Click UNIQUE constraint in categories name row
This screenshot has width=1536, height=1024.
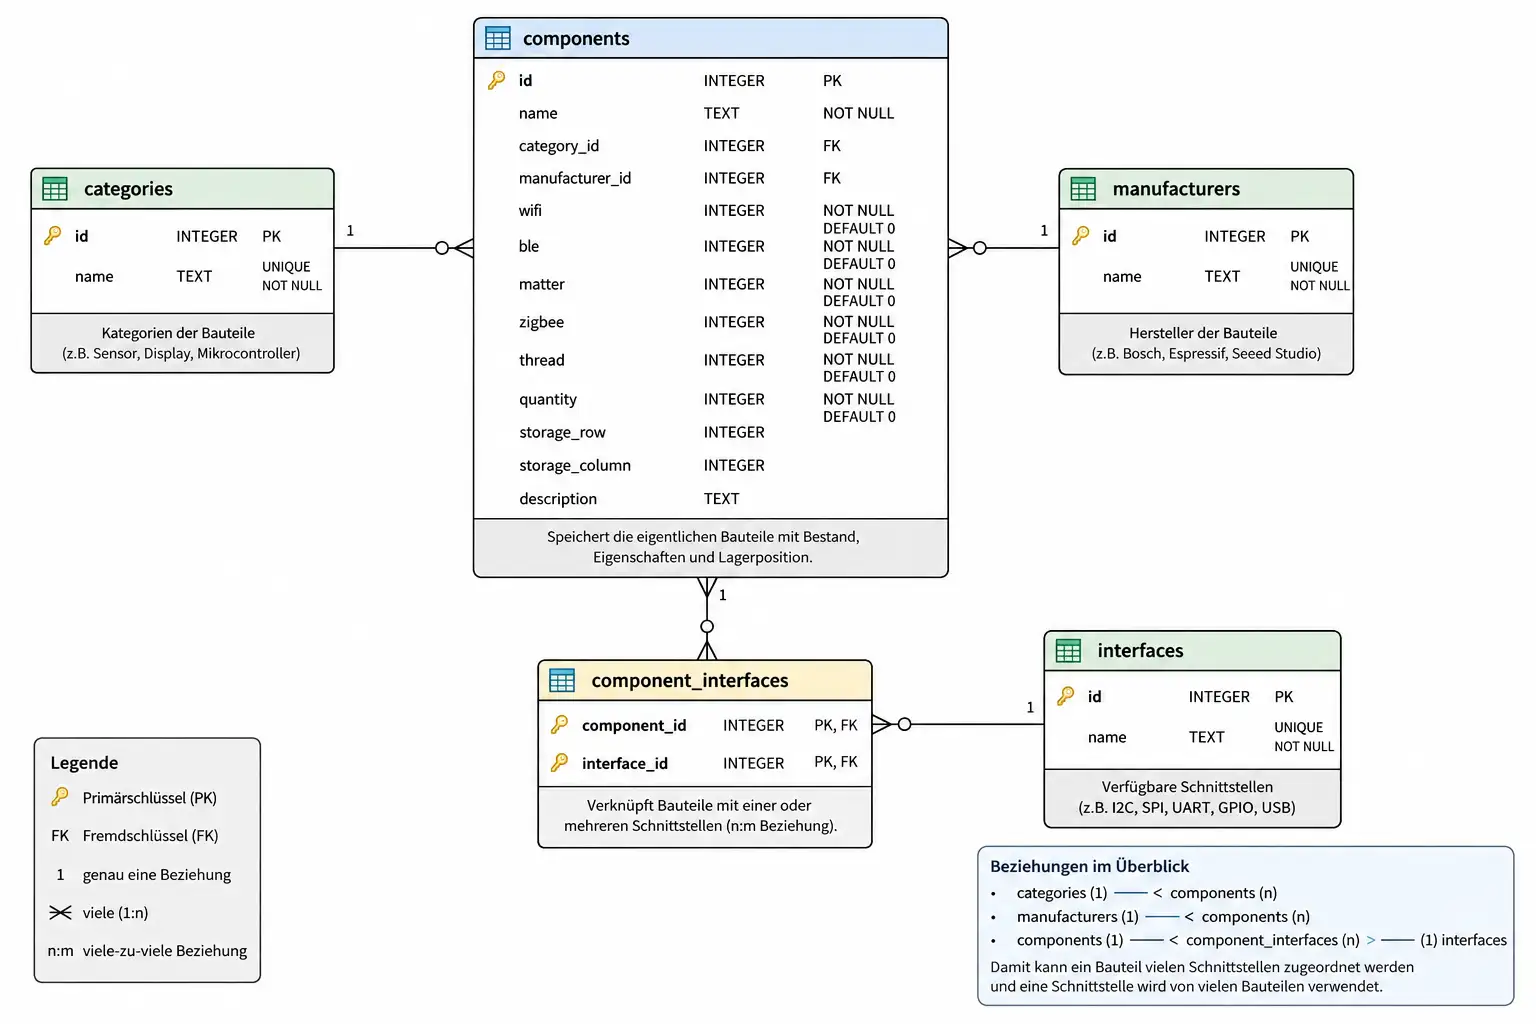(286, 267)
